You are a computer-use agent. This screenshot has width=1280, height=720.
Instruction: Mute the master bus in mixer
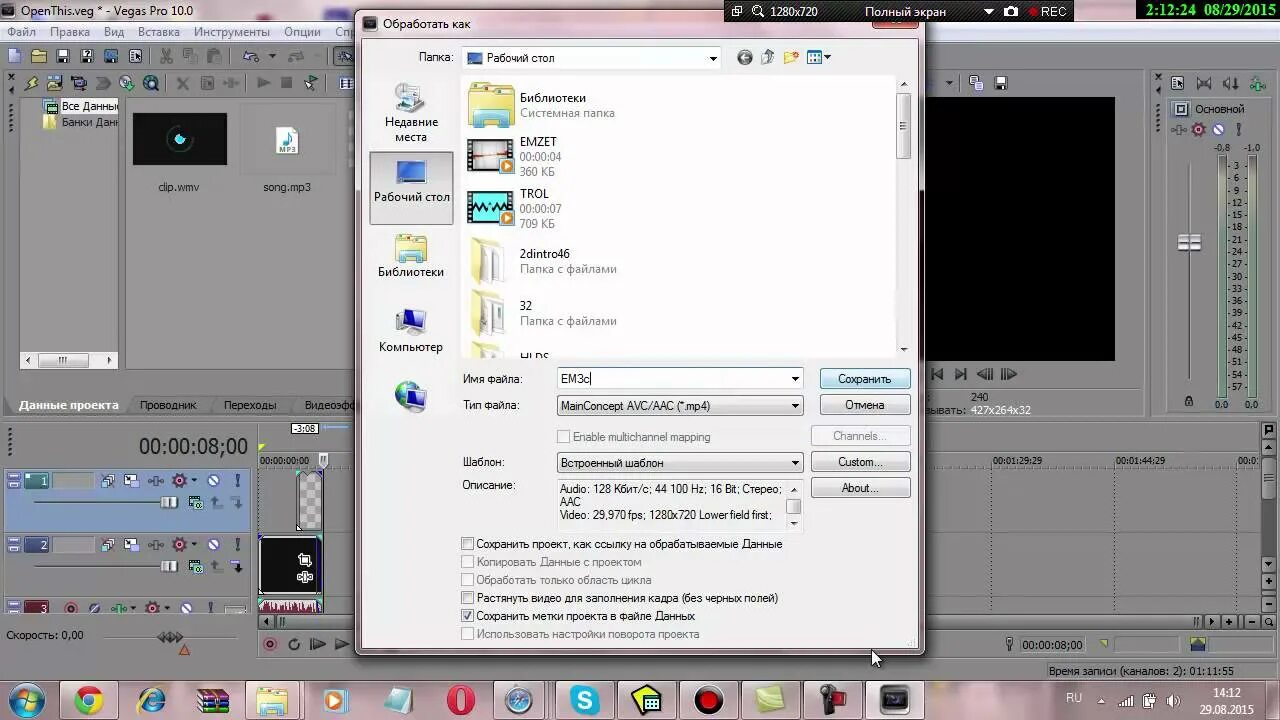(1218, 129)
